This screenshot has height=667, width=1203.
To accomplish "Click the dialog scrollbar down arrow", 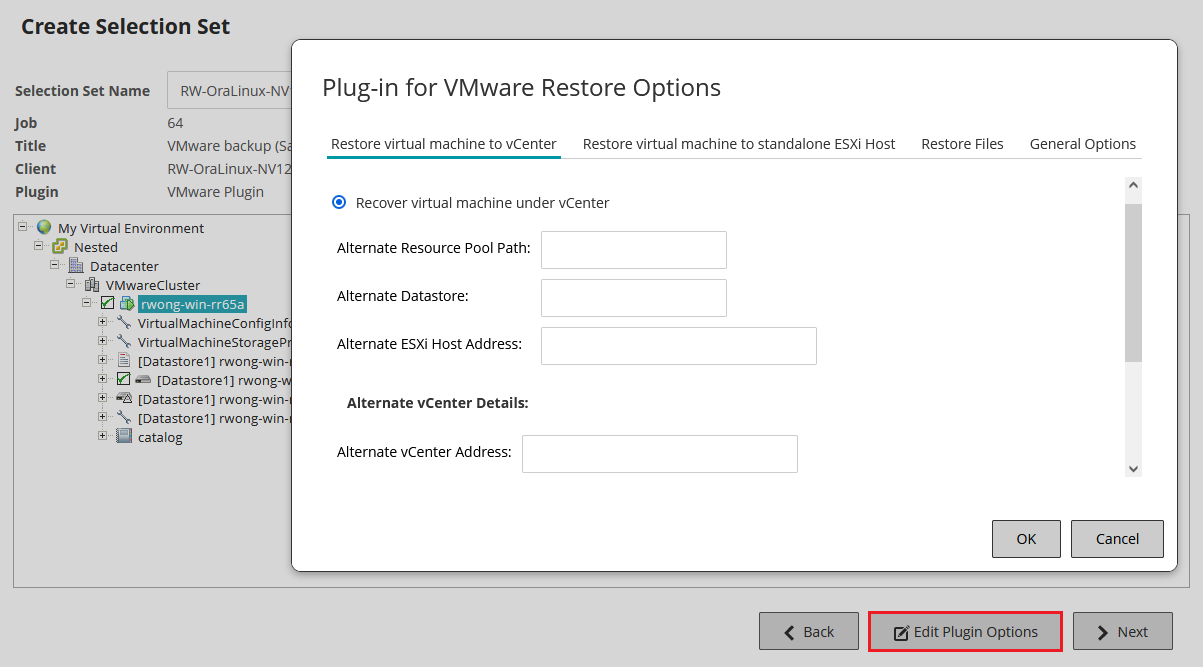I will pyautogui.click(x=1133, y=468).
